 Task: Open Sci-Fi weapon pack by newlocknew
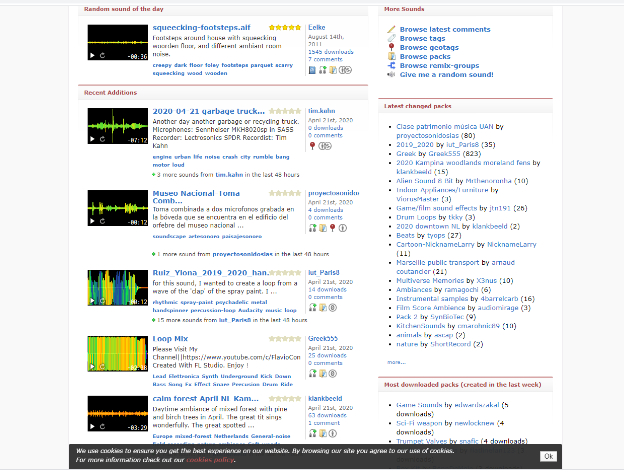[x=419, y=423]
